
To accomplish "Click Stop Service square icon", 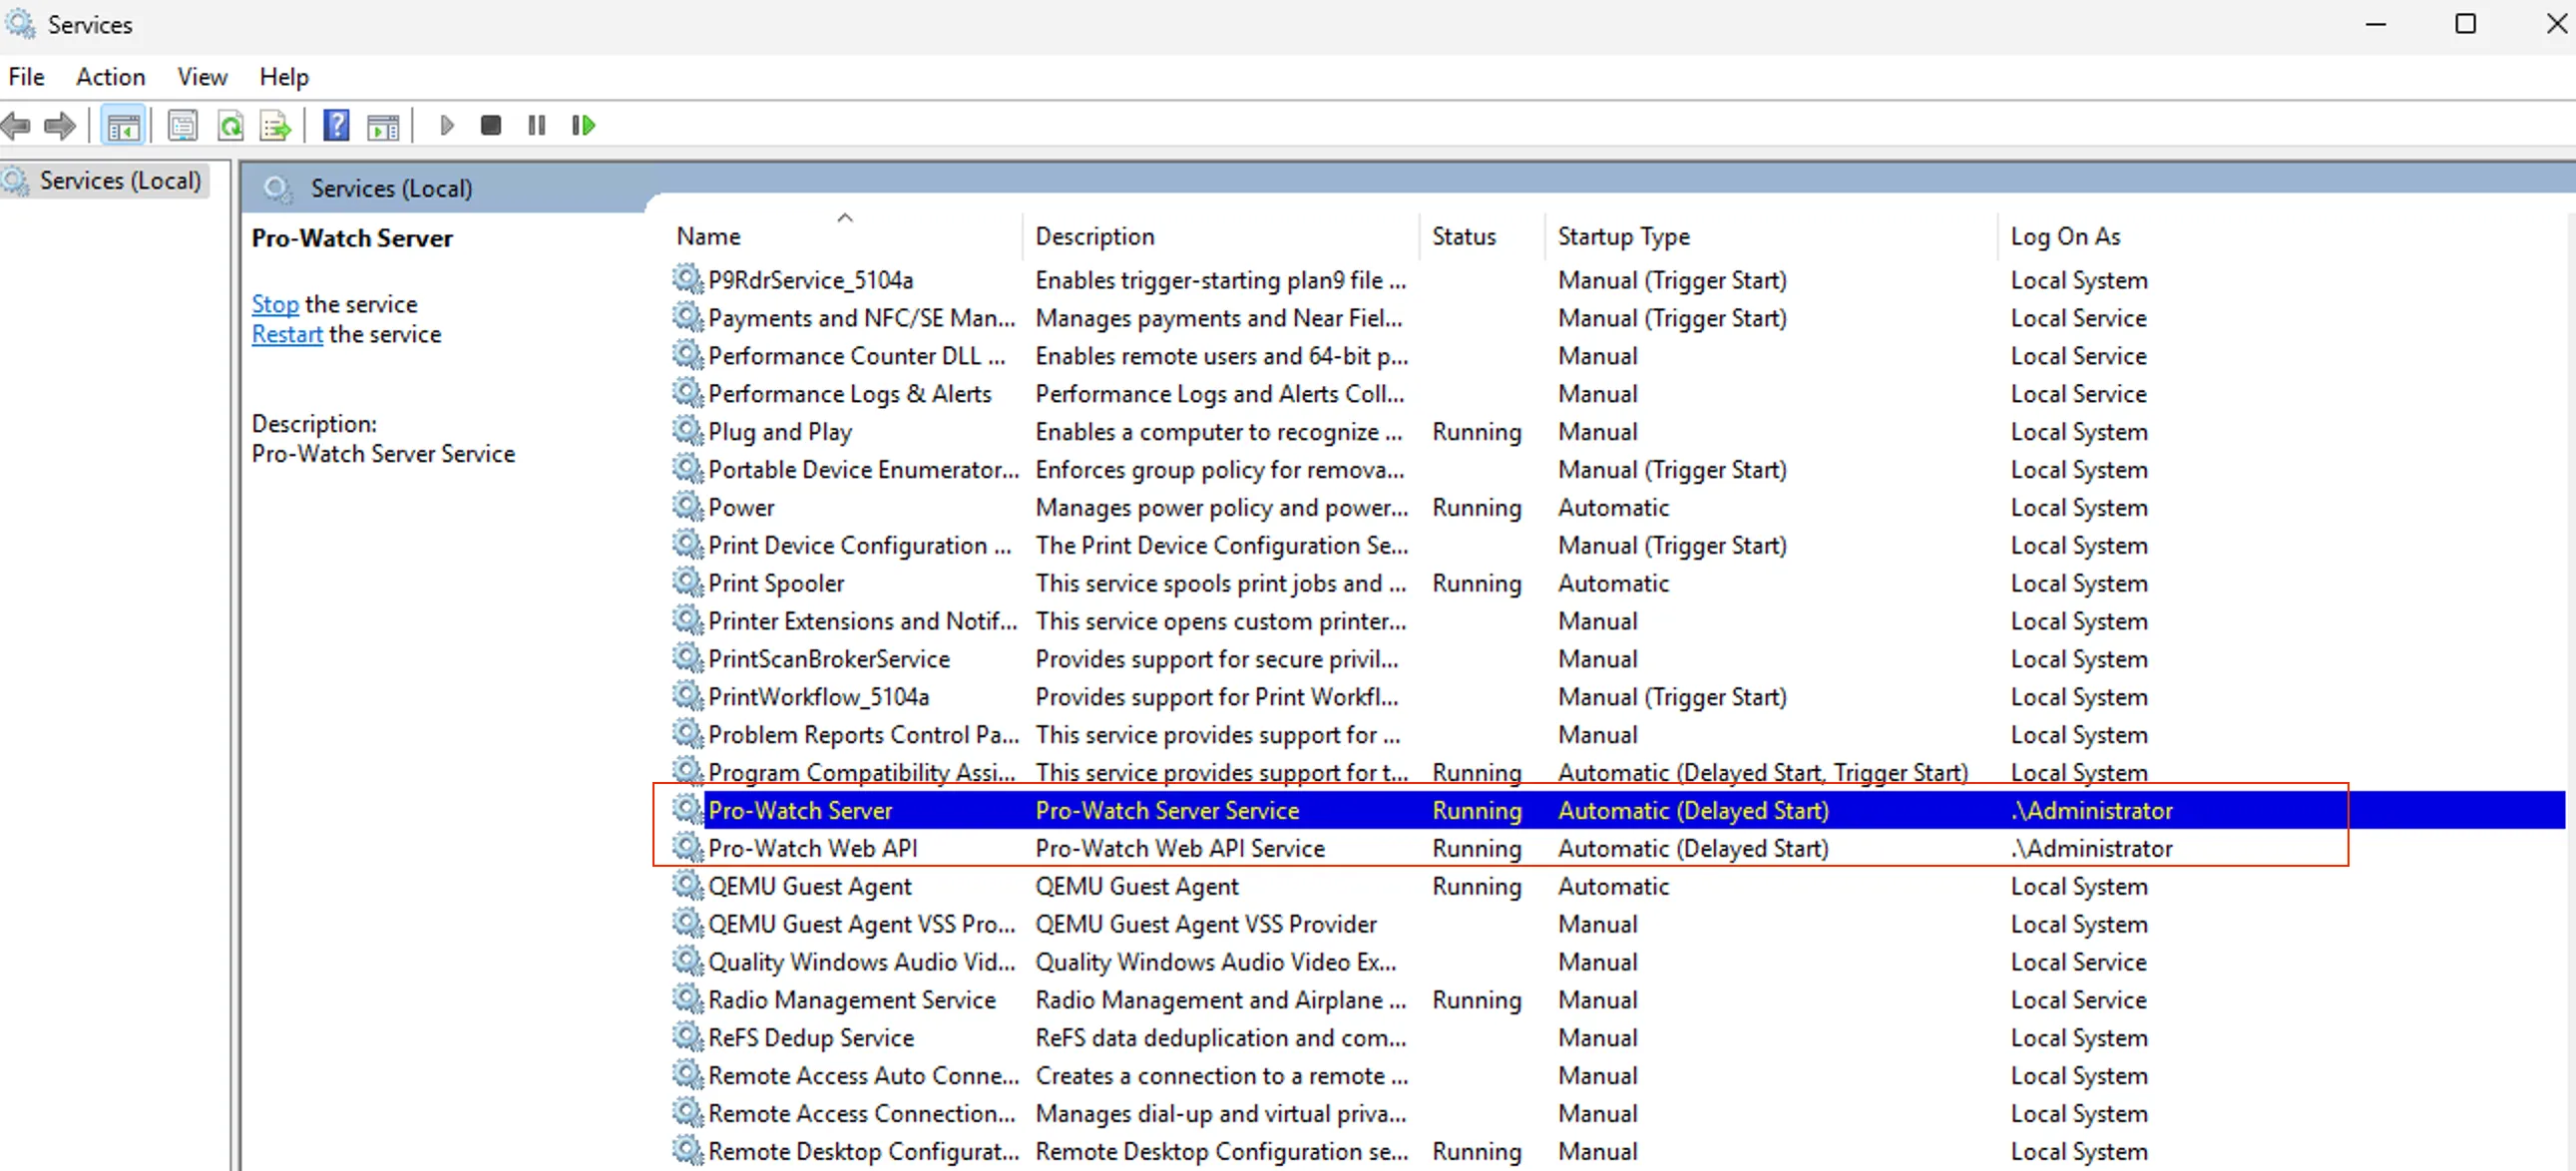I will point(490,126).
